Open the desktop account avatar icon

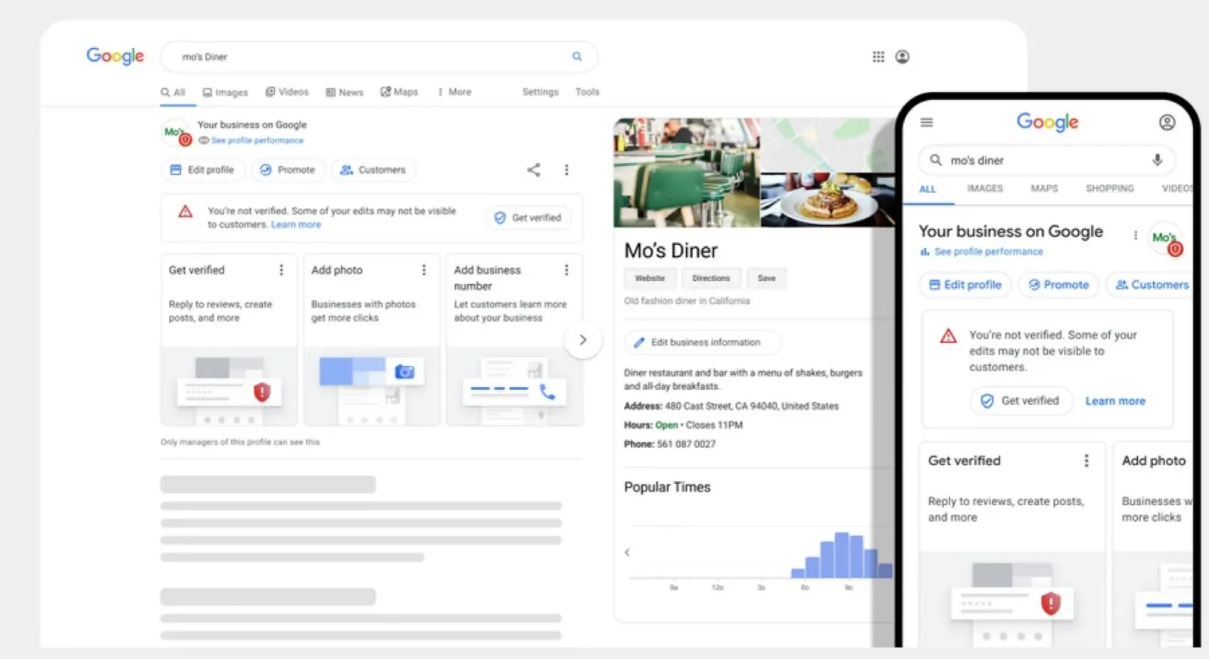[902, 57]
